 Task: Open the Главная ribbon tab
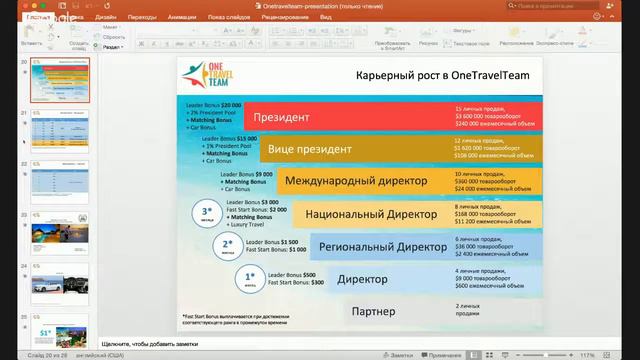pyautogui.click(x=38, y=17)
